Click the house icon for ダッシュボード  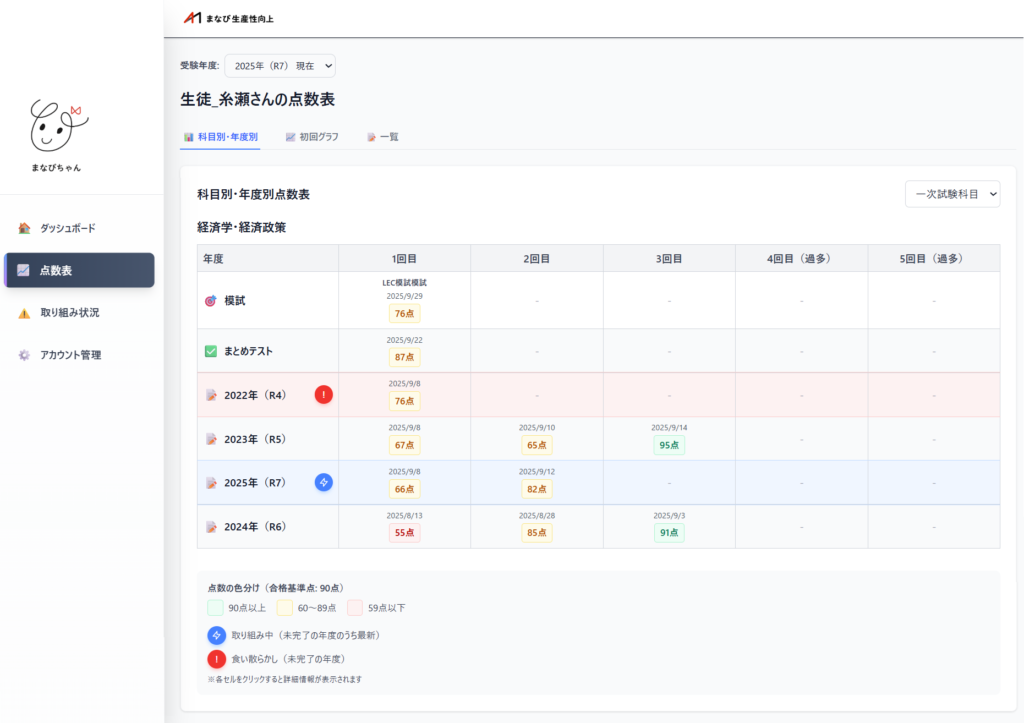[24, 228]
